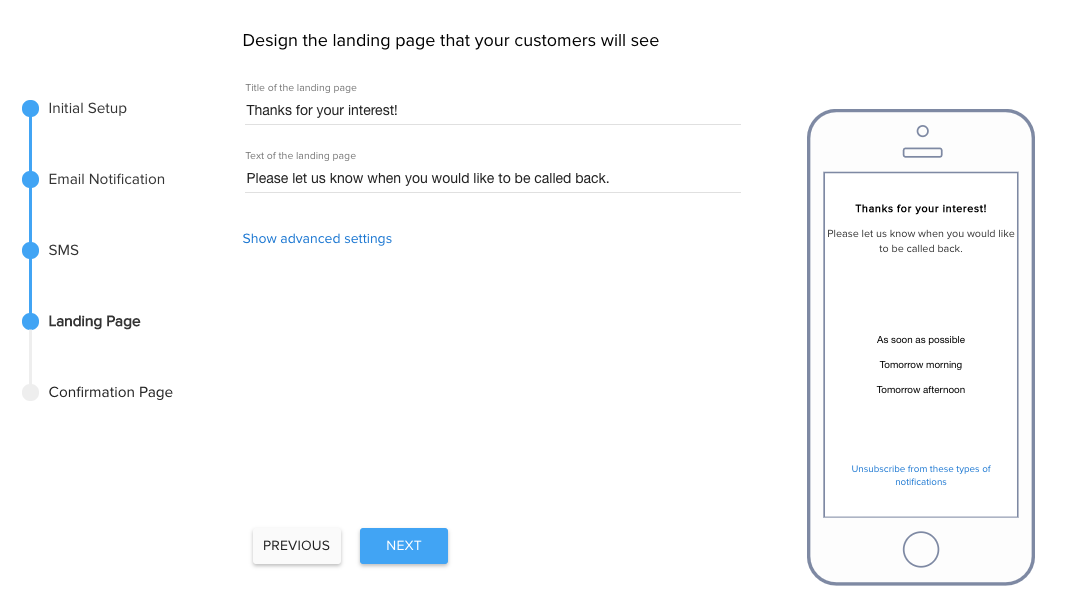Click the Confirmation Page step circle
Image resolution: width=1088 pixels, height=610 pixels.
[x=31, y=392]
